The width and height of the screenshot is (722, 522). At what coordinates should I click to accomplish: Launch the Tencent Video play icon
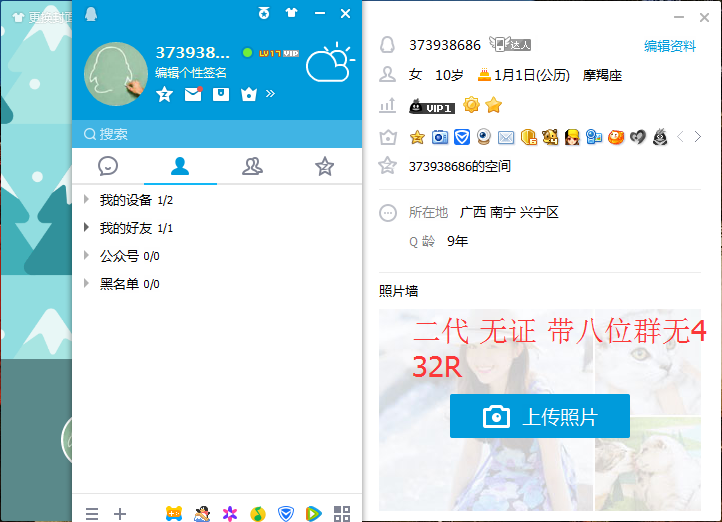coord(314,514)
